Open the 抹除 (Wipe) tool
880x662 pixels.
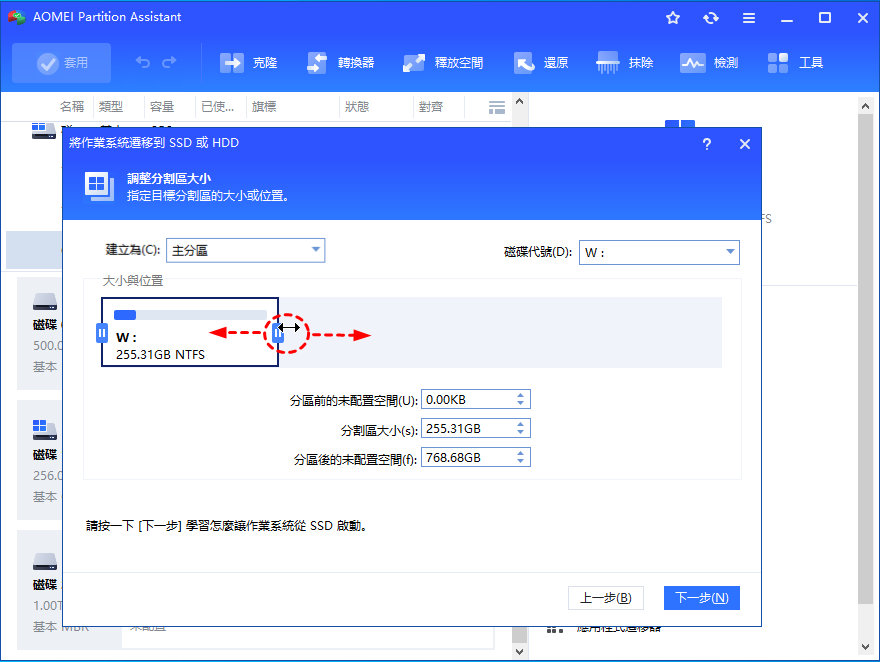tap(625, 63)
